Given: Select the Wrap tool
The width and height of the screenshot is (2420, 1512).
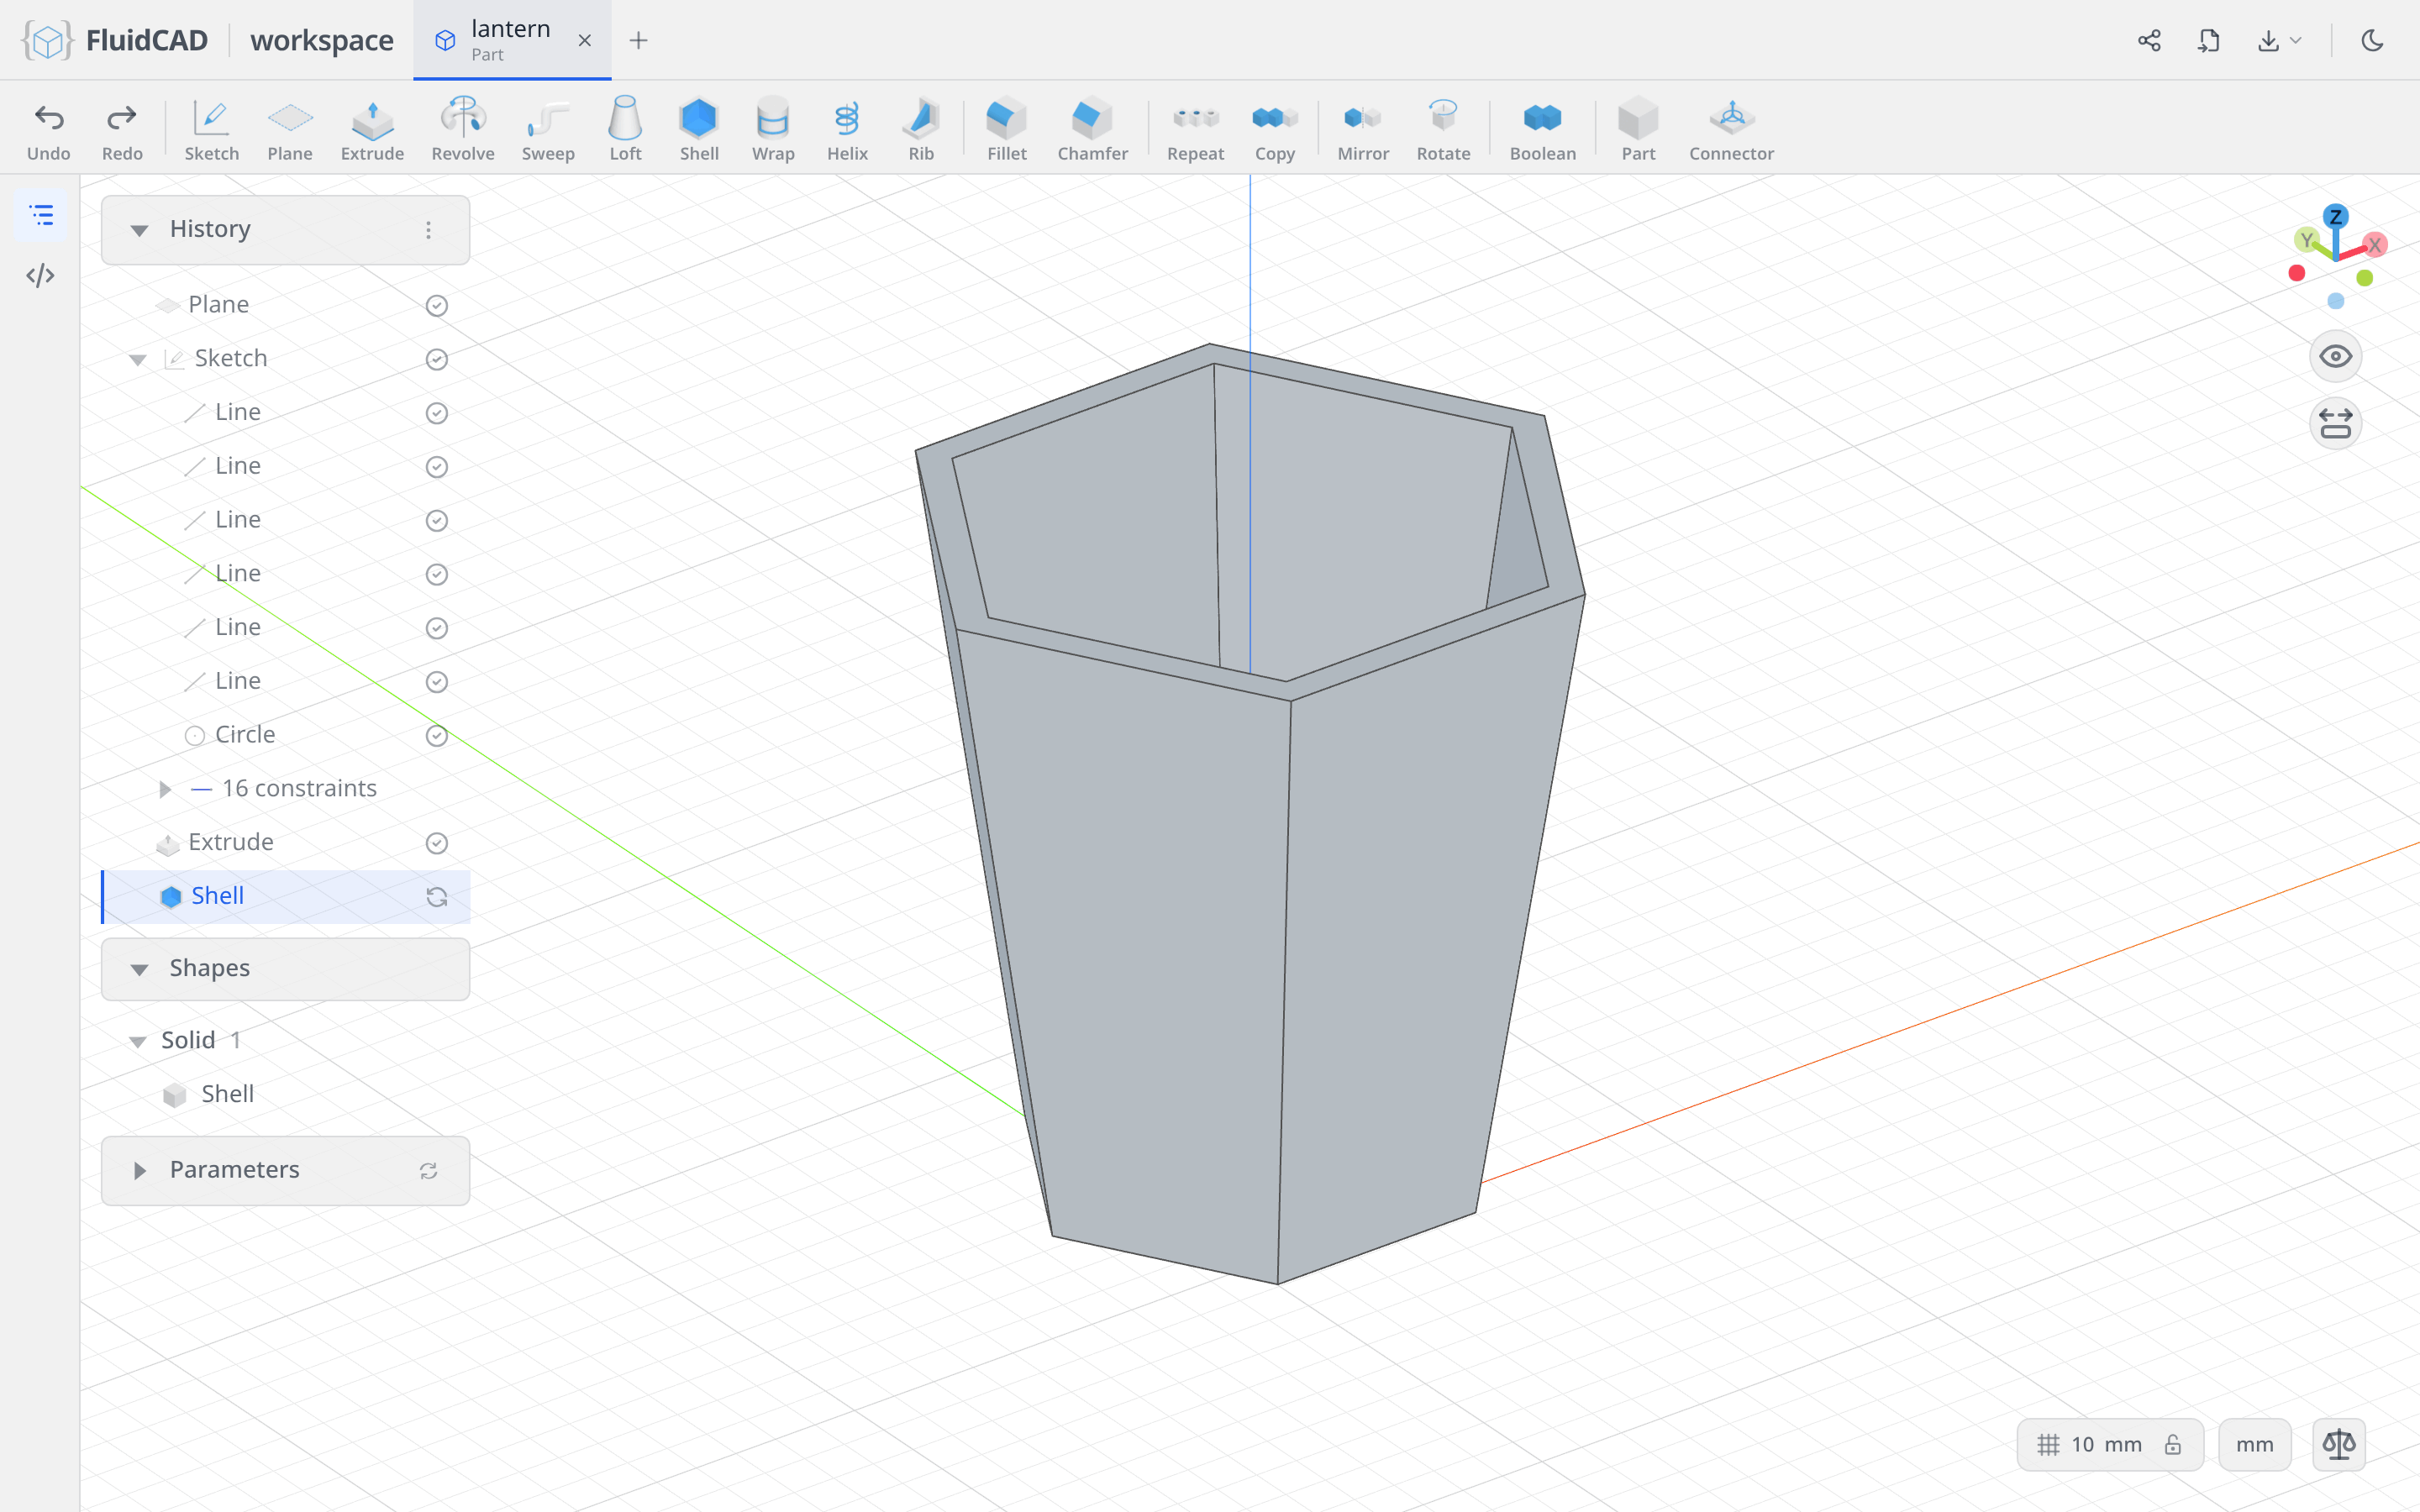Looking at the screenshot, I should pos(773,129).
